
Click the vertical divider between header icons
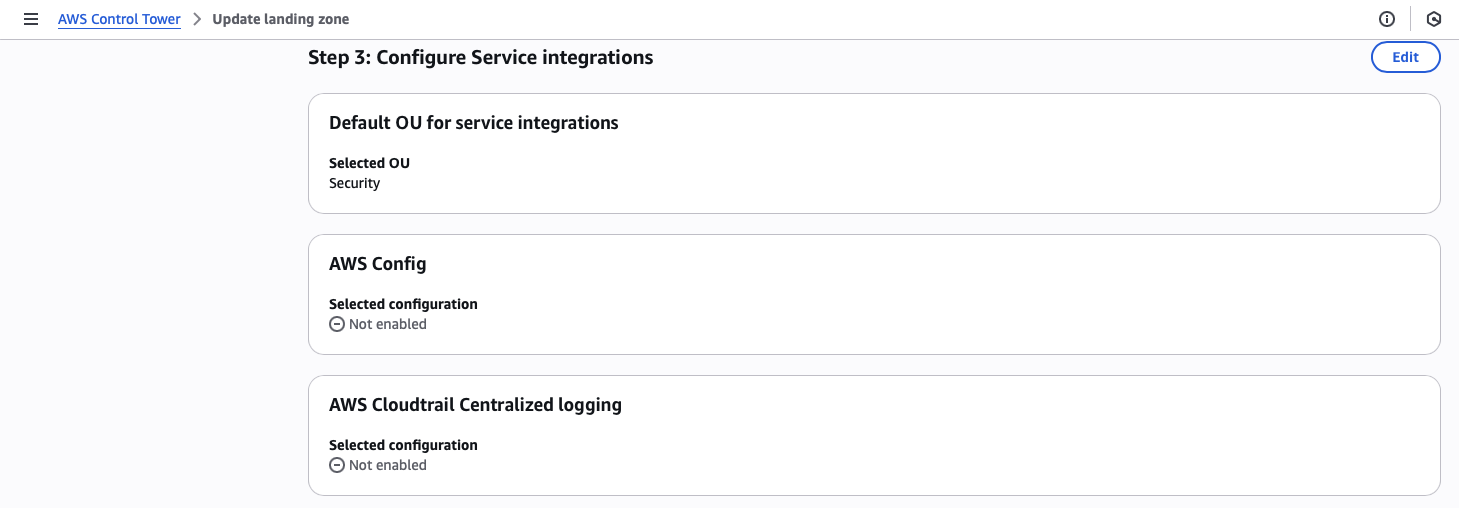1410,19
